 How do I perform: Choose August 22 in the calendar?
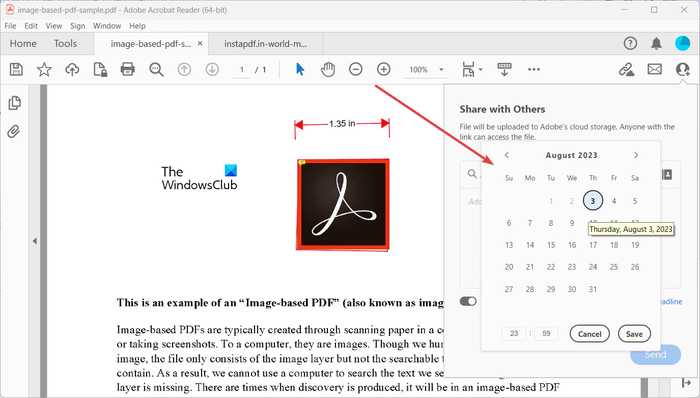pyautogui.click(x=551, y=267)
